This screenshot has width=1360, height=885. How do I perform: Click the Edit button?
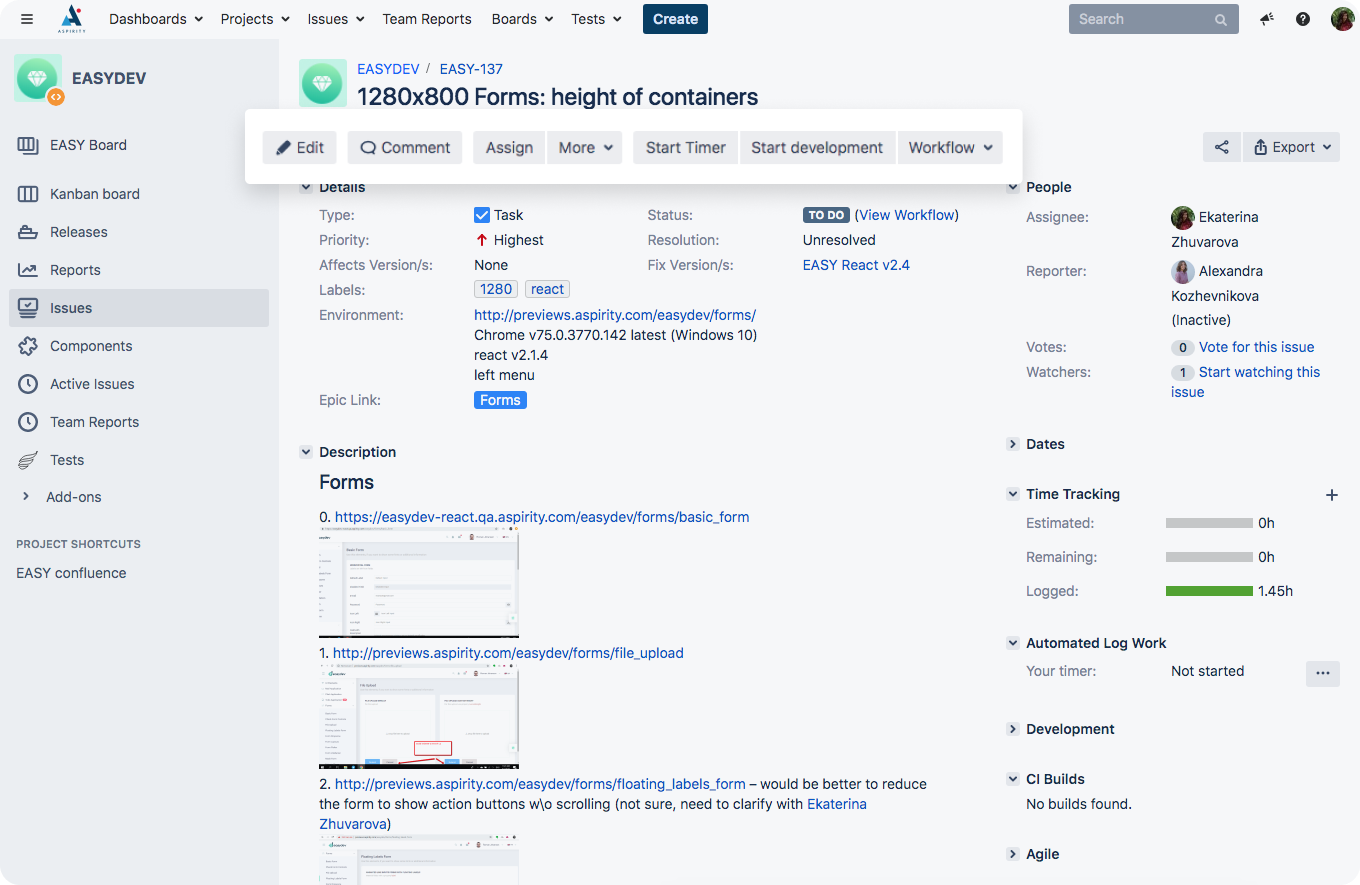click(300, 148)
